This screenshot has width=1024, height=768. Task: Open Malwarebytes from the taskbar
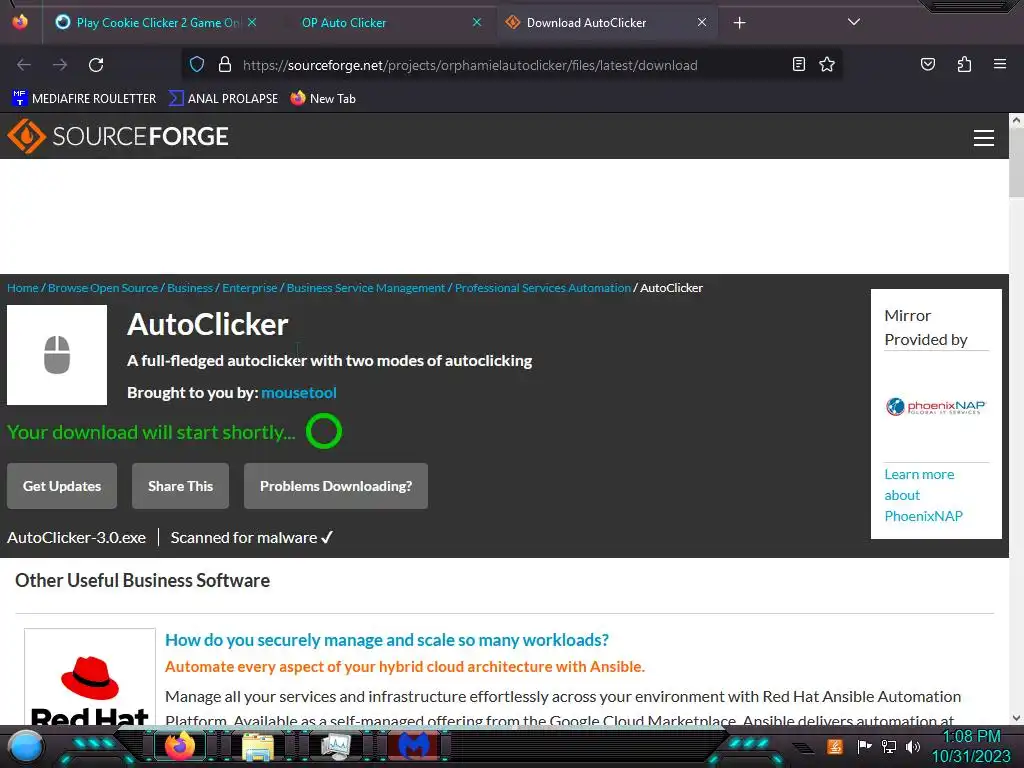[x=414, y=746]
